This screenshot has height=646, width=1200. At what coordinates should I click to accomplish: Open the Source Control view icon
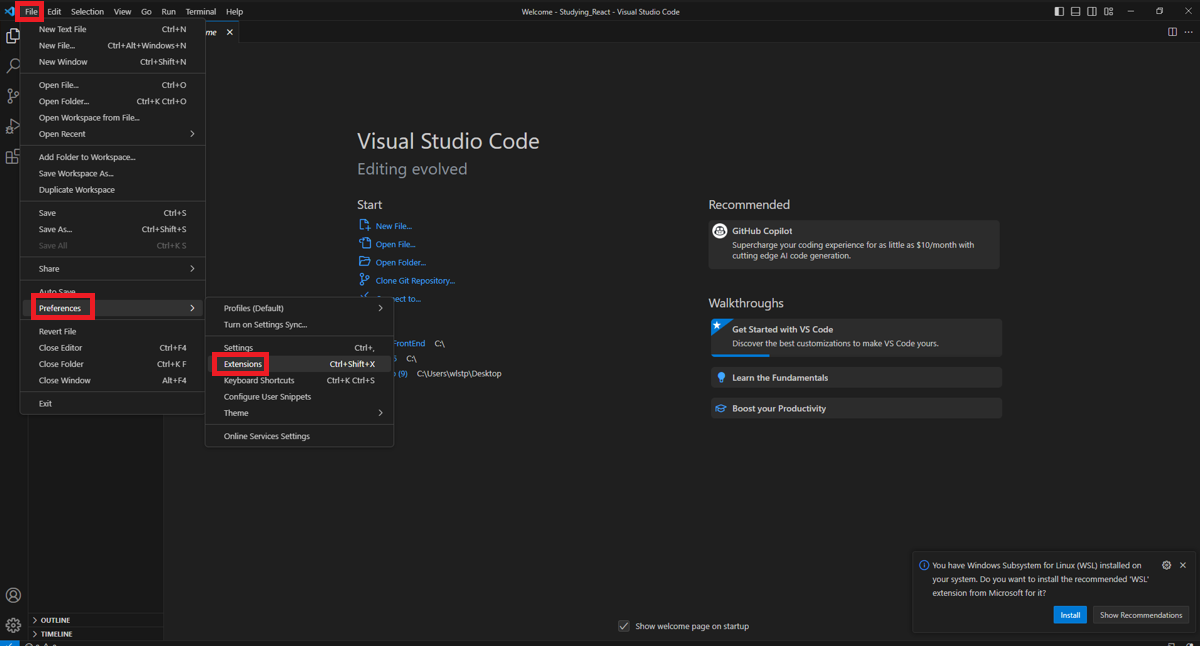point(13,96)
